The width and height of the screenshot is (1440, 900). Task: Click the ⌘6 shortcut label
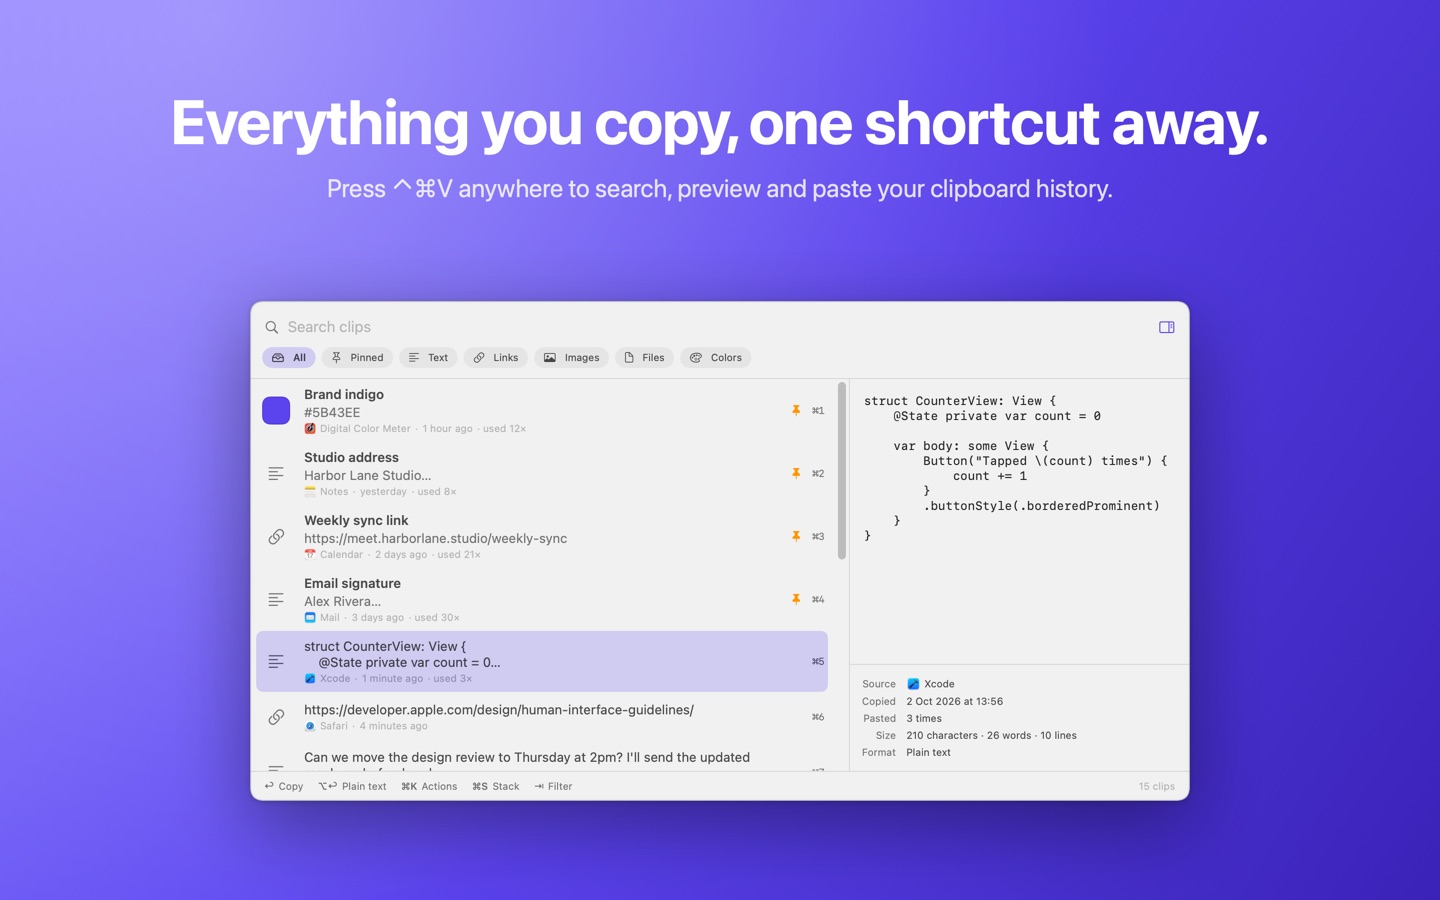coord(818,717)
